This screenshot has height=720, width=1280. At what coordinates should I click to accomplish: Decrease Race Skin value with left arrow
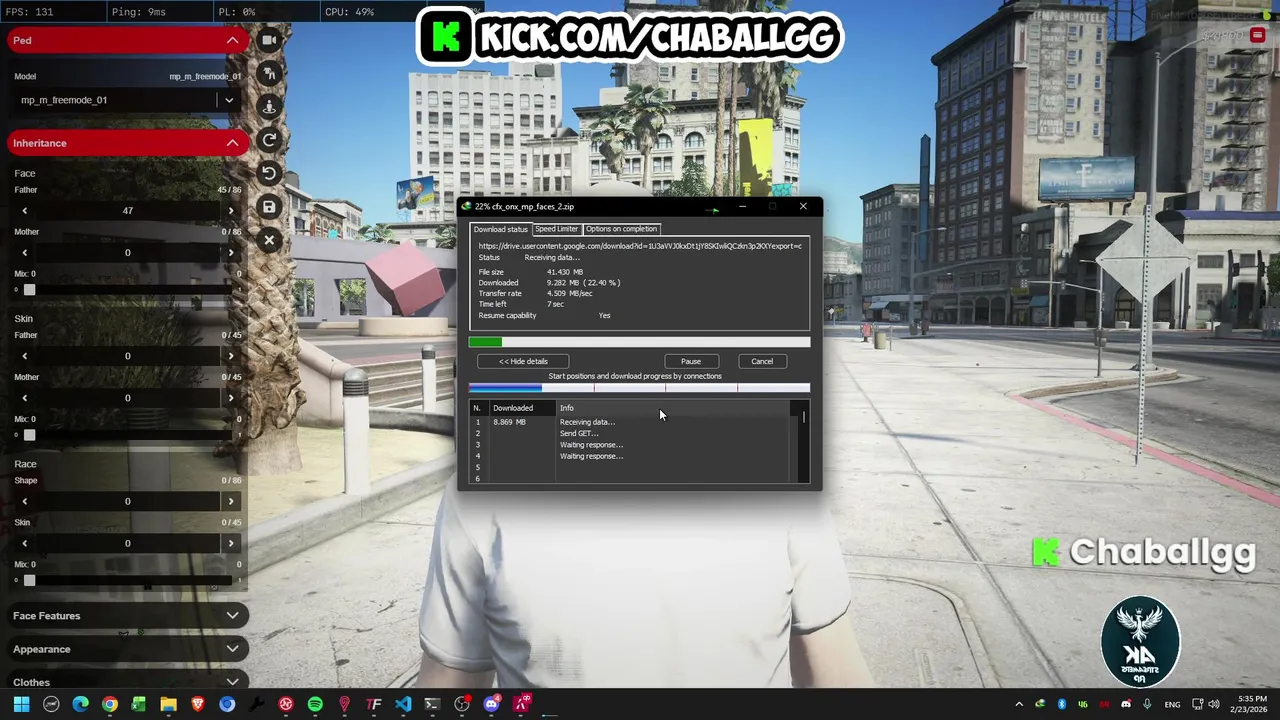pos(25,544)
